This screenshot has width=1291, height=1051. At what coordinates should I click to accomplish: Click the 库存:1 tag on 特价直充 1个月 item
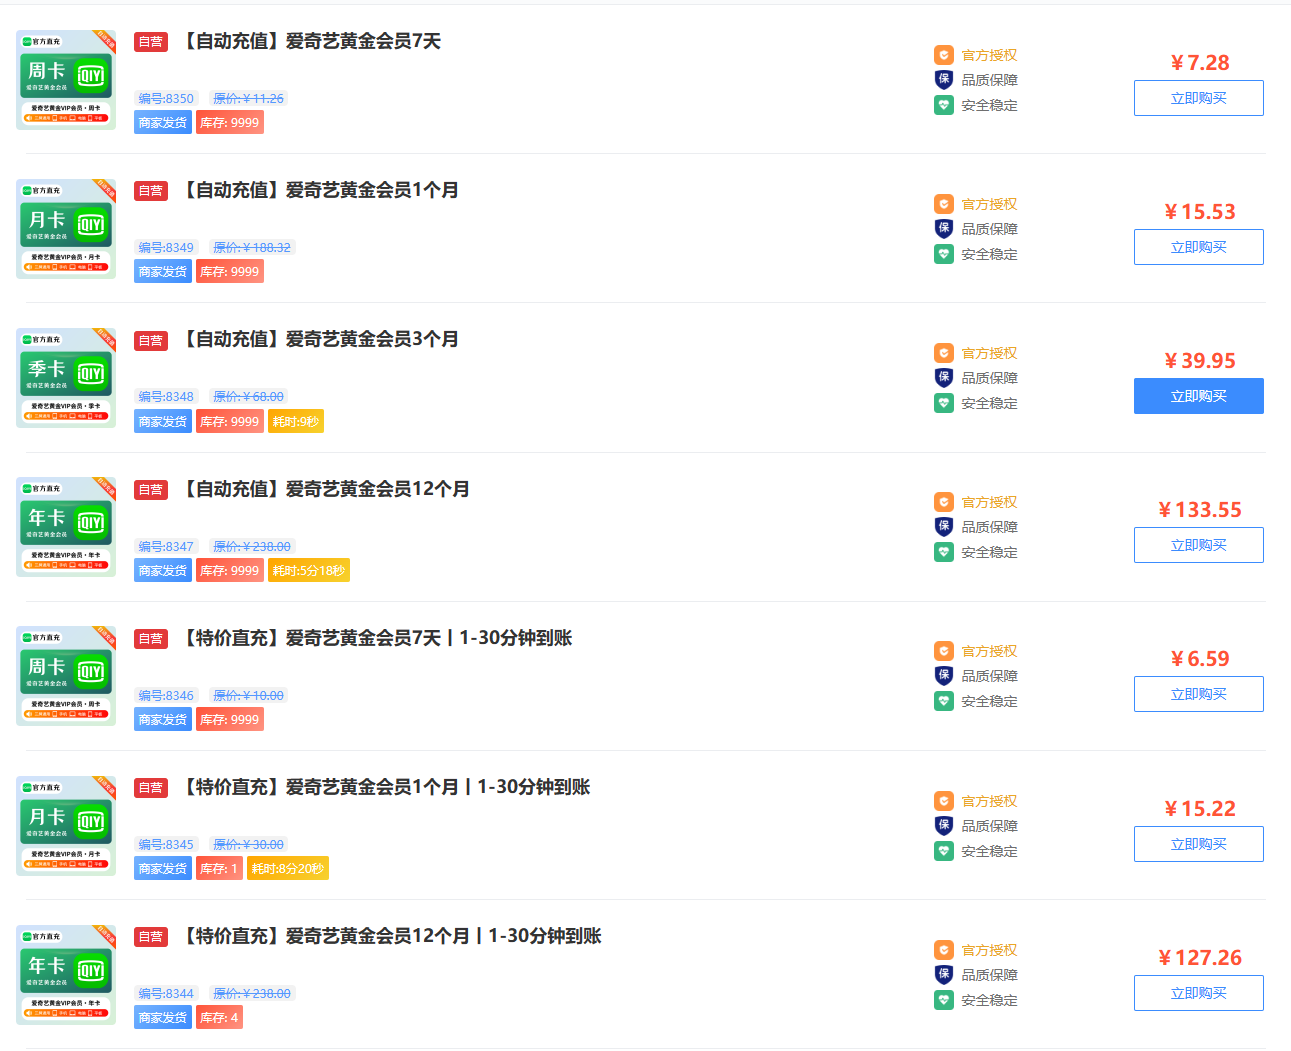coord(218,867)
